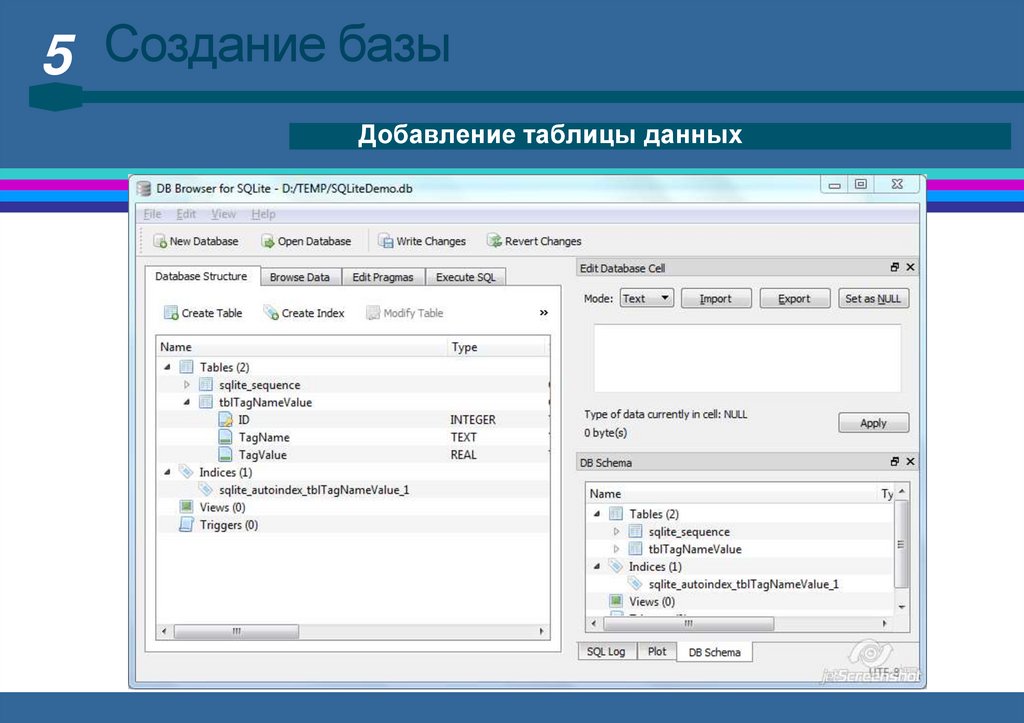Open the Edit menu
This screenshot has height=723, width=1024.
pos(186,214)
